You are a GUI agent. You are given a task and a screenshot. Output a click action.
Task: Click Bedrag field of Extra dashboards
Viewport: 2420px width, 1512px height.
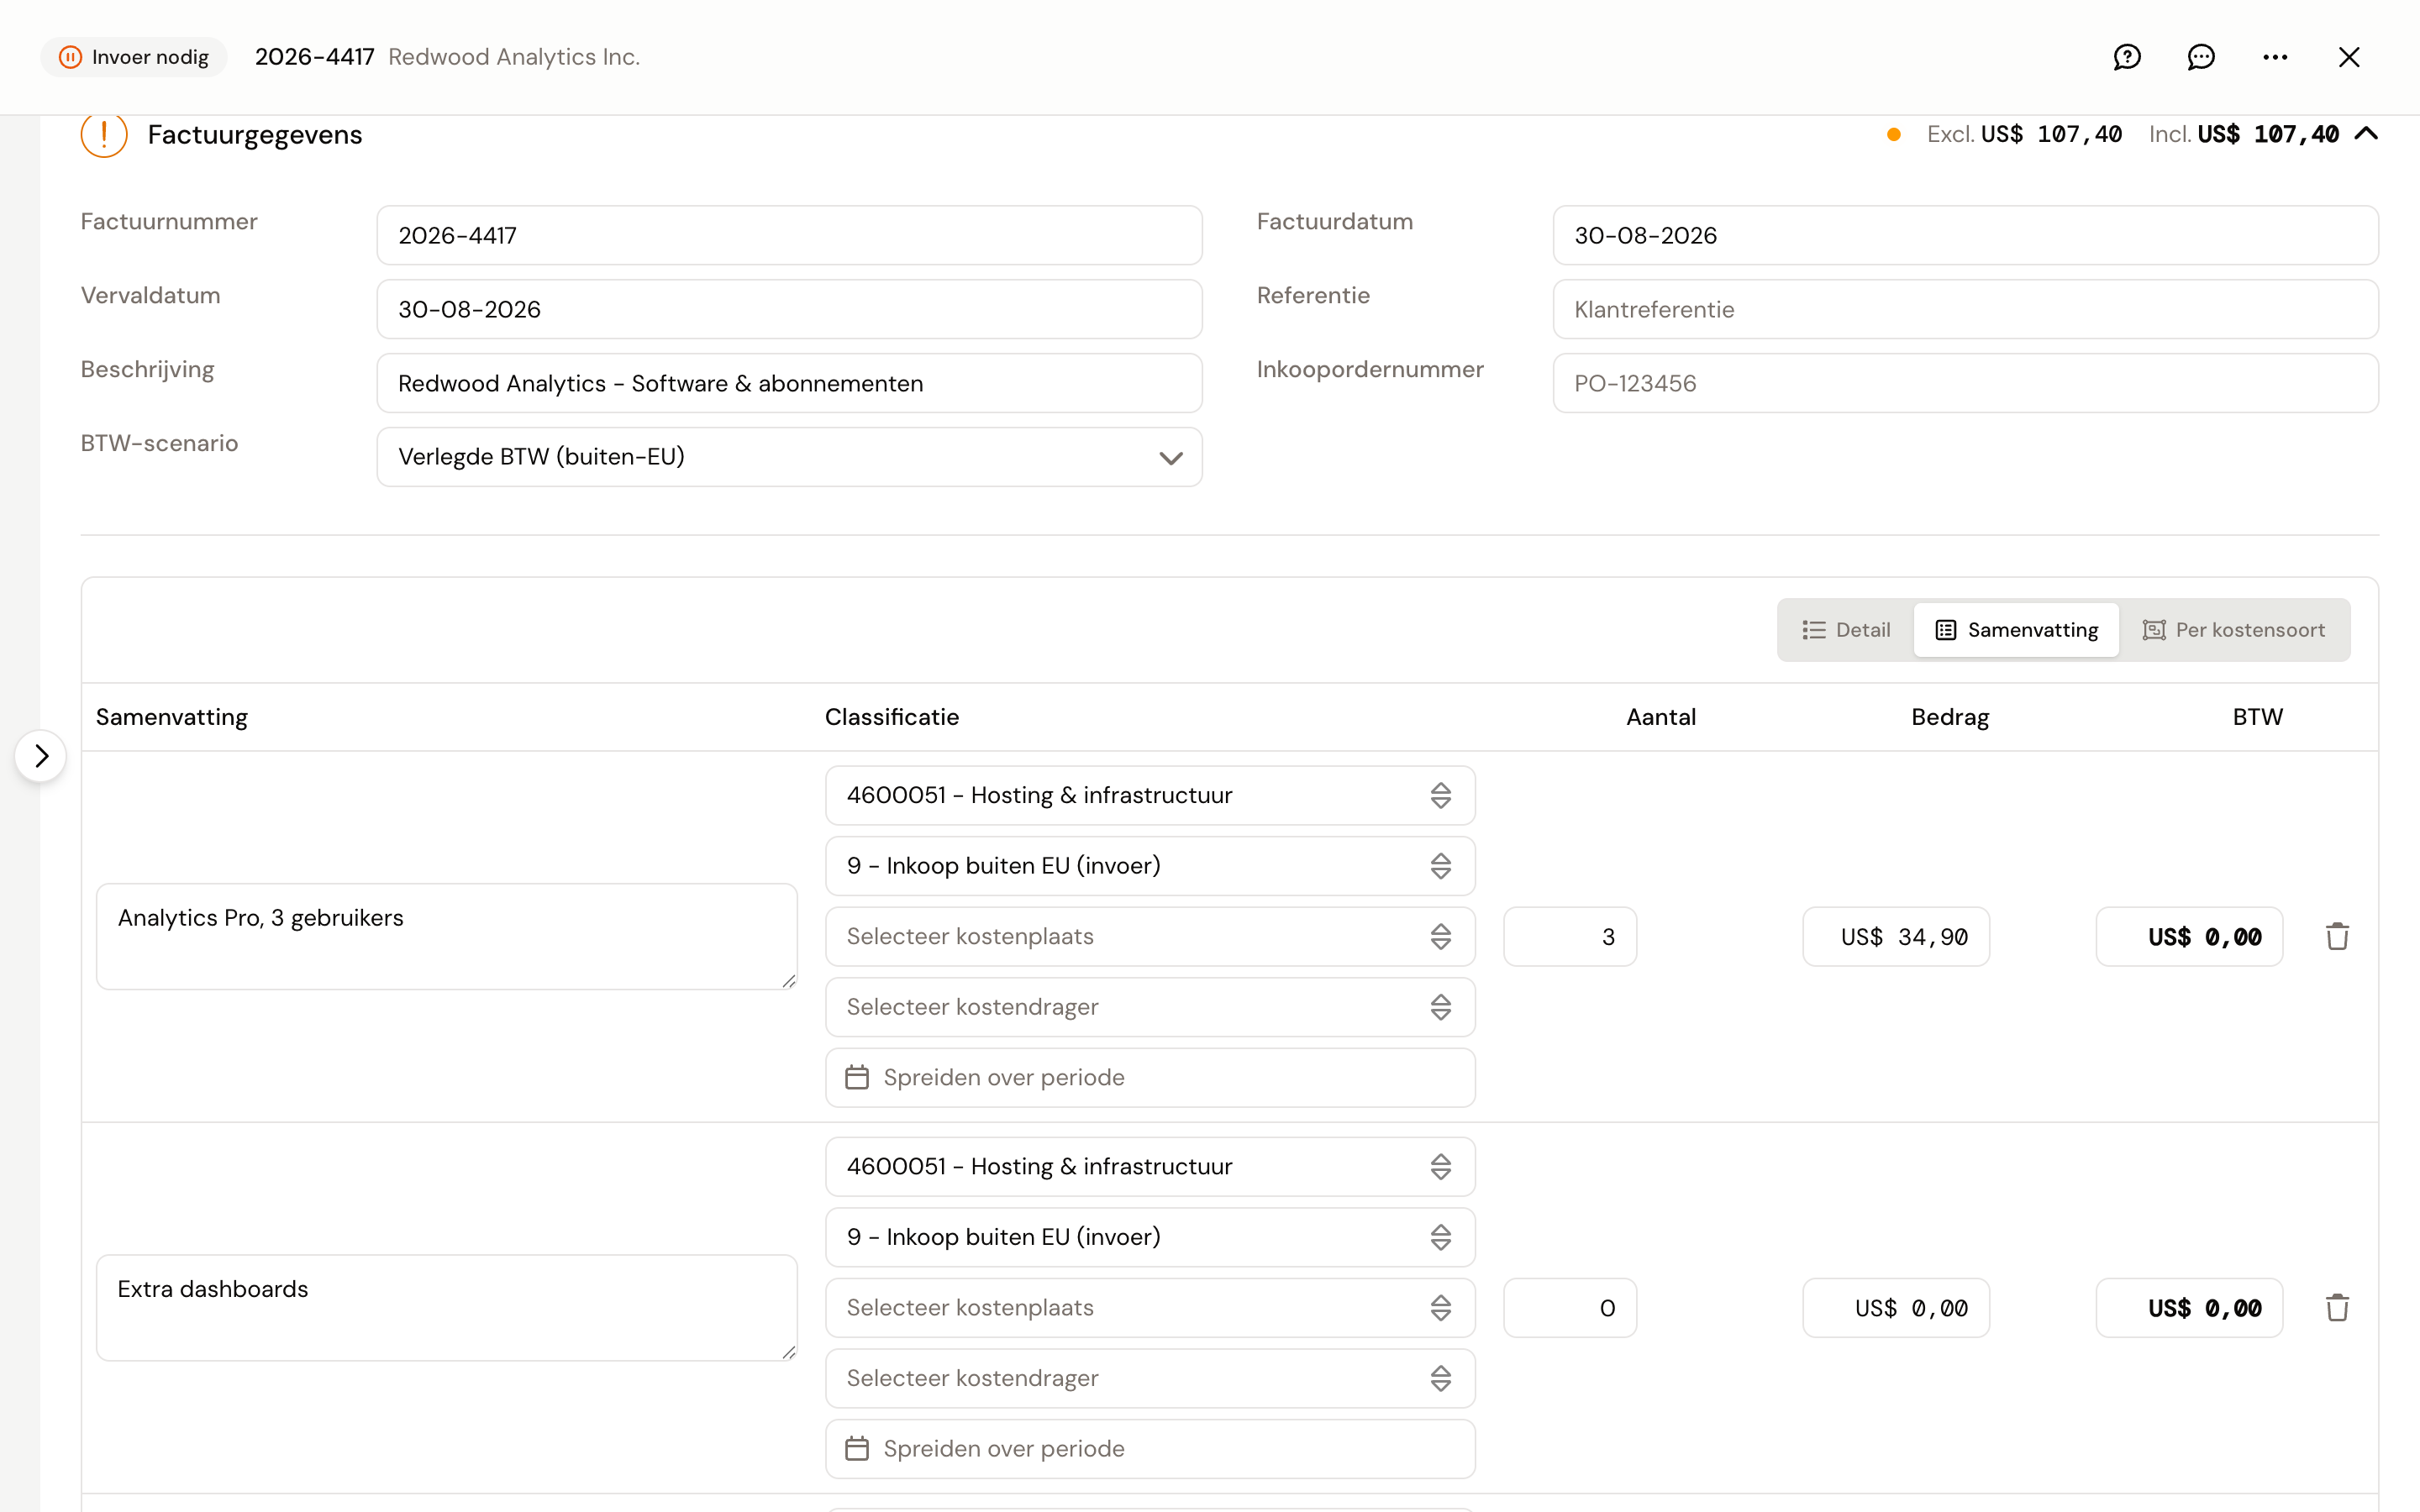1896,1308
